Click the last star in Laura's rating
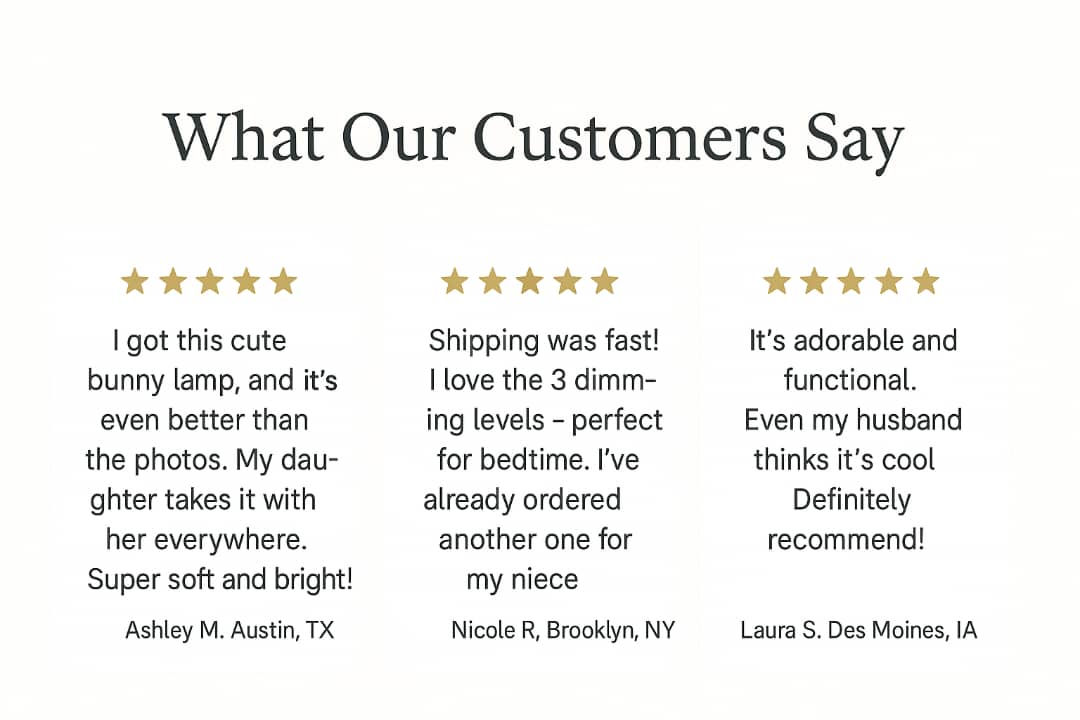1080x720 pixels. click(926, 281)
